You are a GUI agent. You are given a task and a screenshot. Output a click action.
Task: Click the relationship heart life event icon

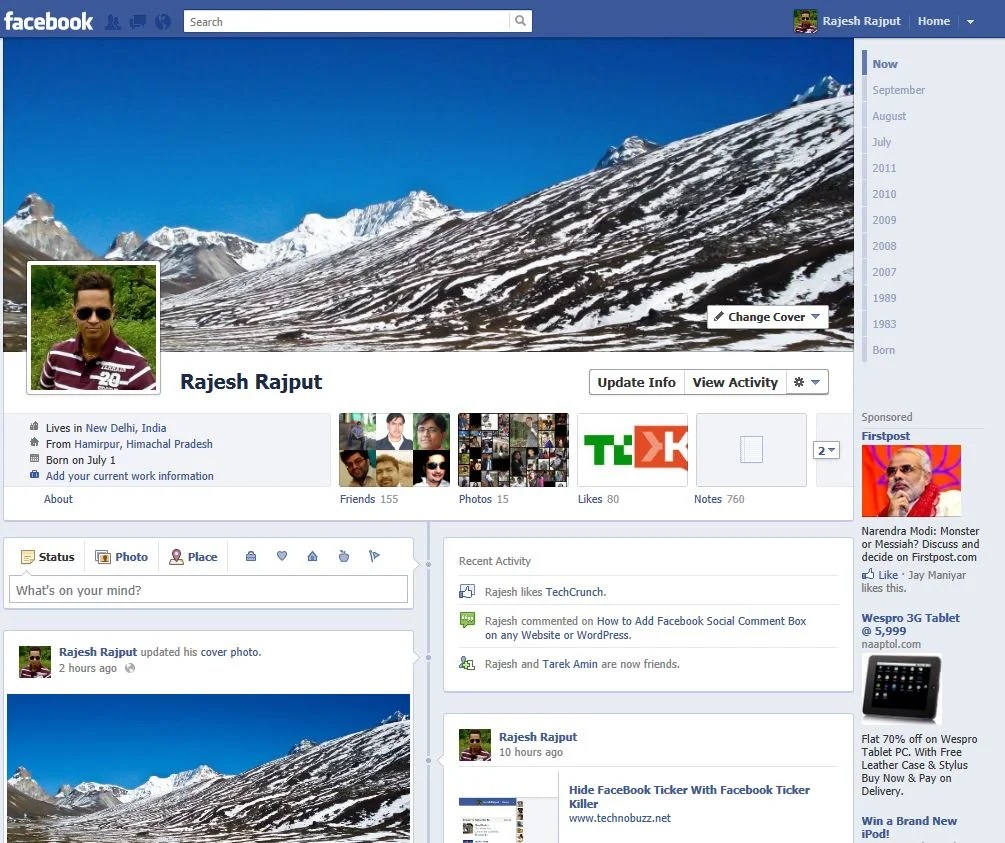(x=281, y=556)
